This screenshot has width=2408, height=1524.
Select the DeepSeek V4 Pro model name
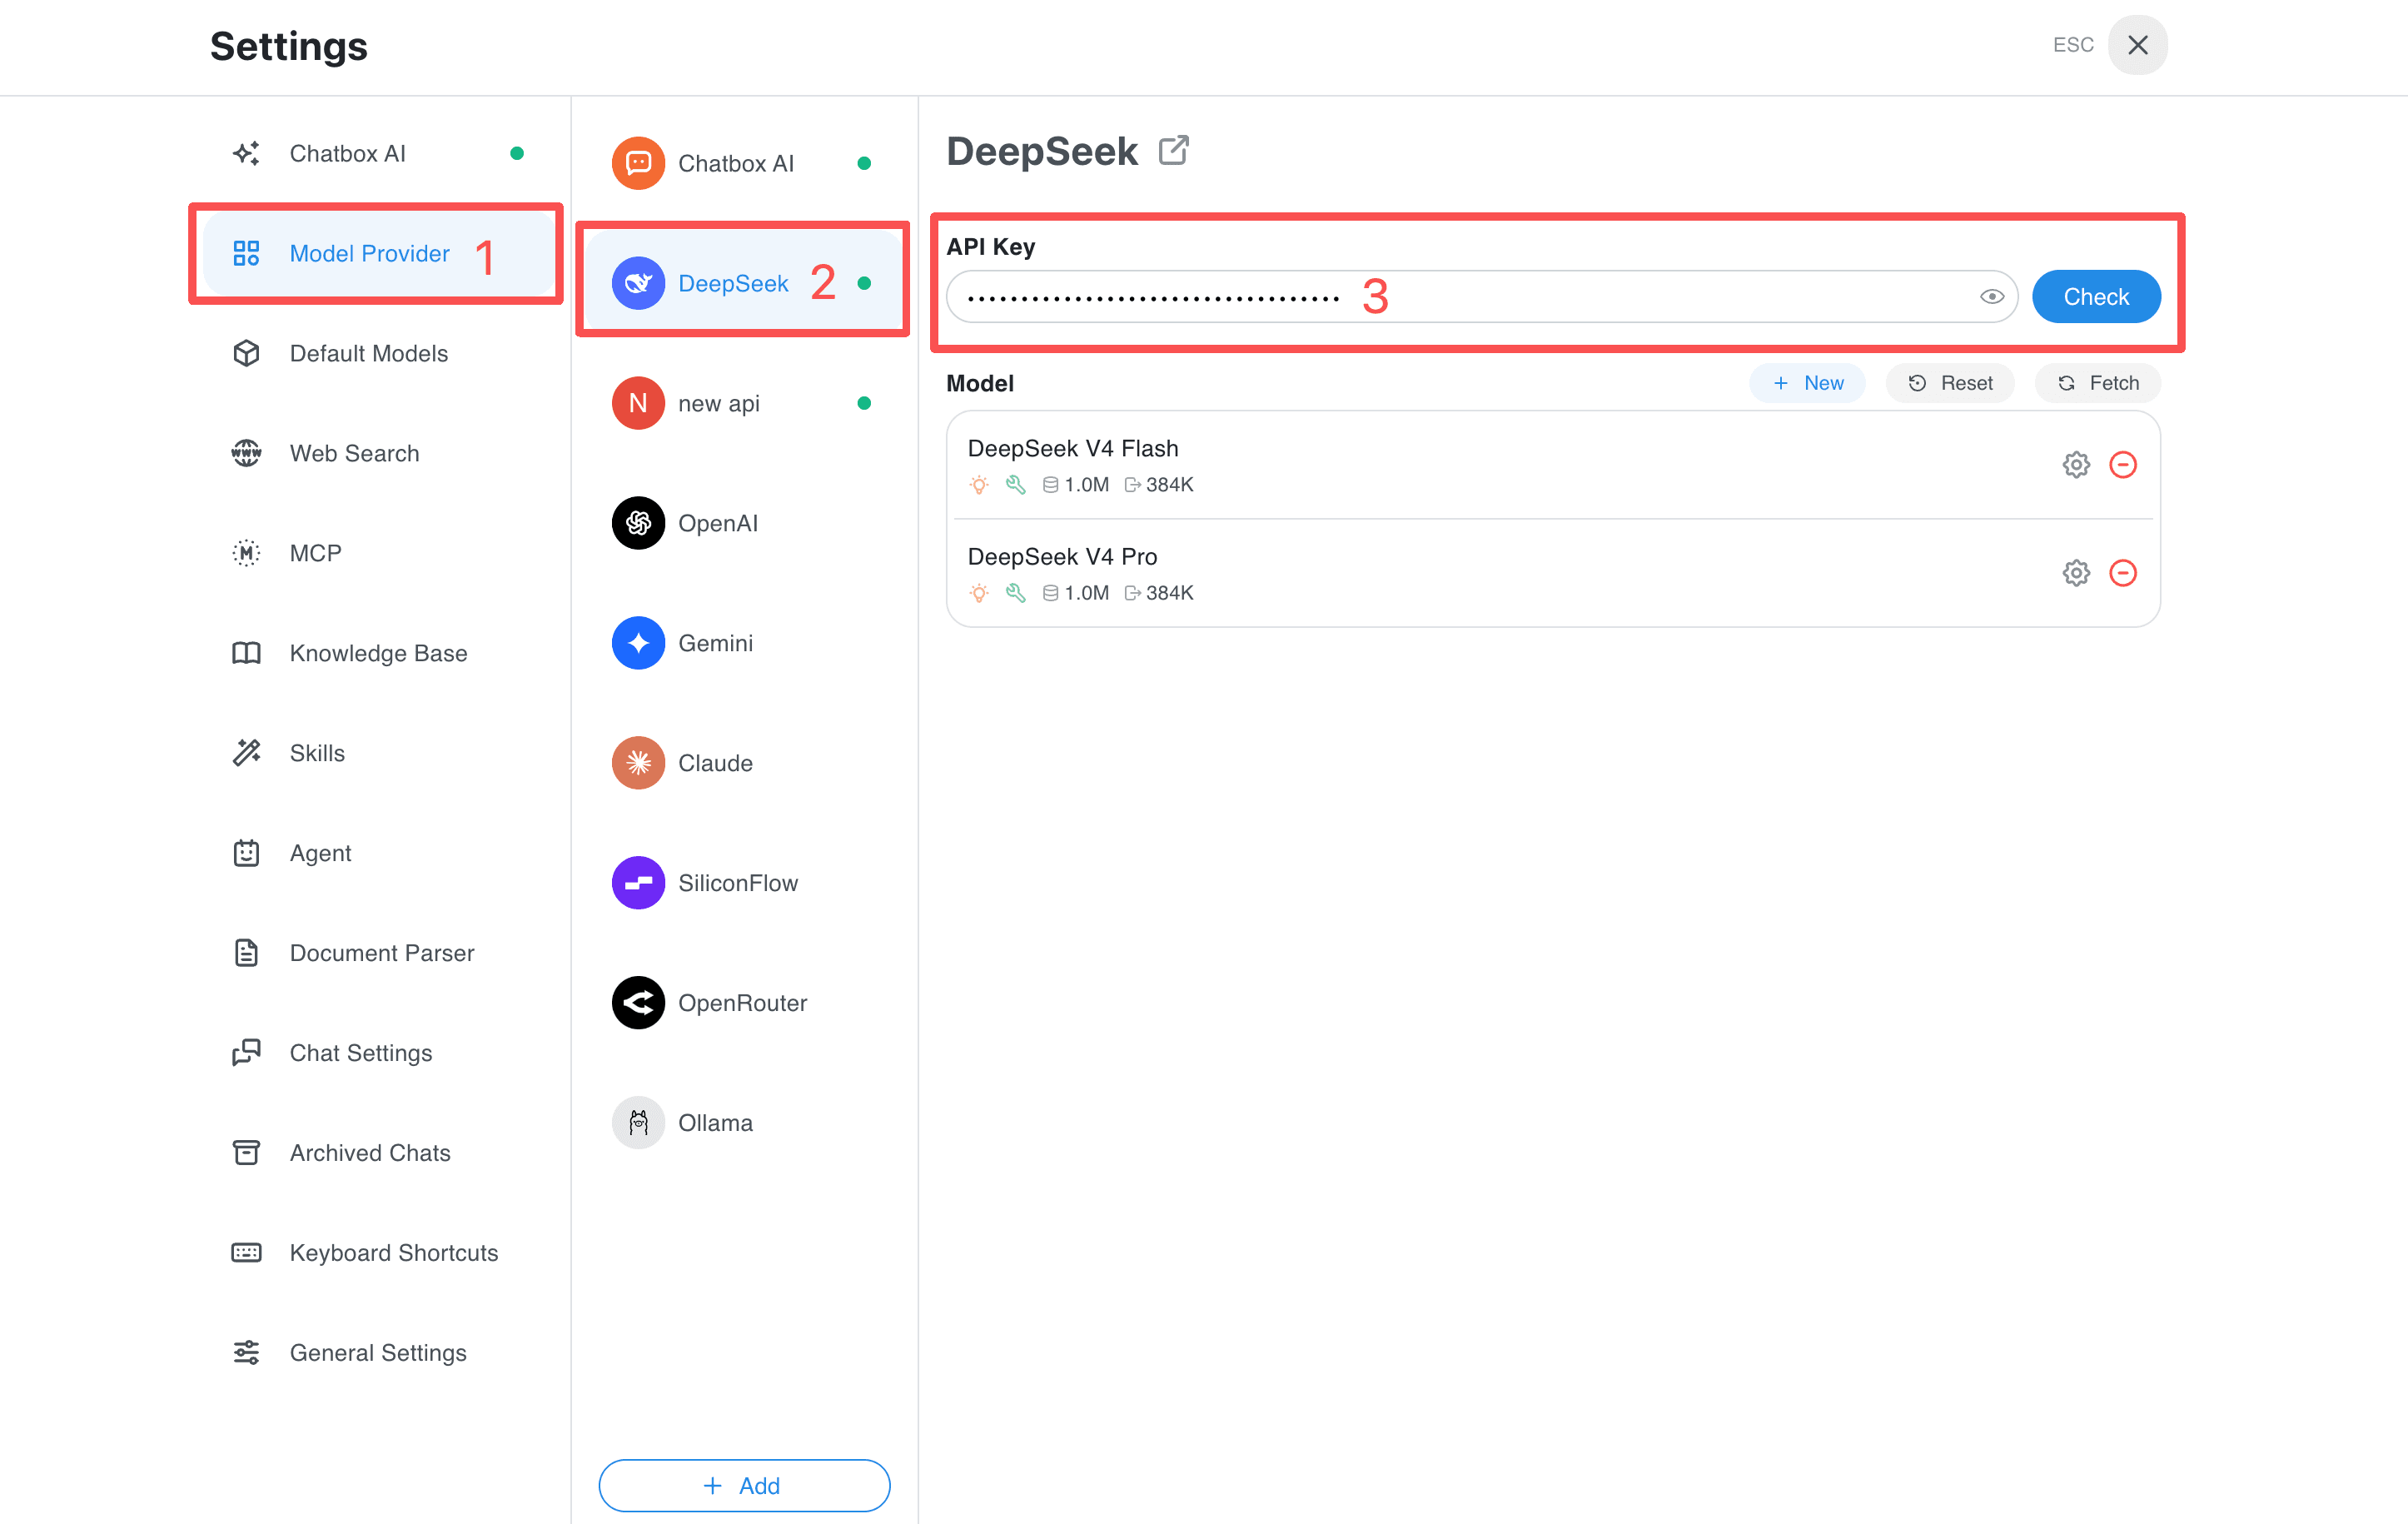(x=1062, y=556)
